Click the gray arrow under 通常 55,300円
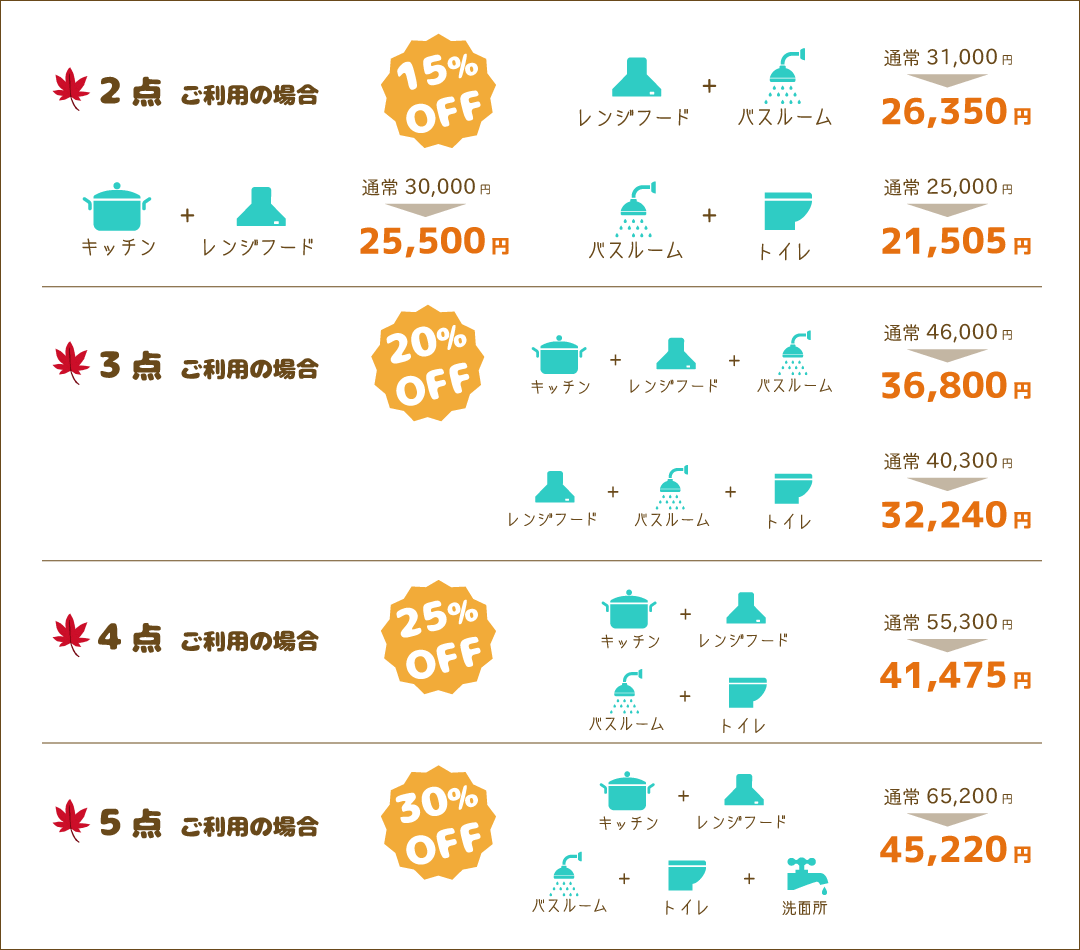Viewport: 1080px width, 950px height. (947, 646)
